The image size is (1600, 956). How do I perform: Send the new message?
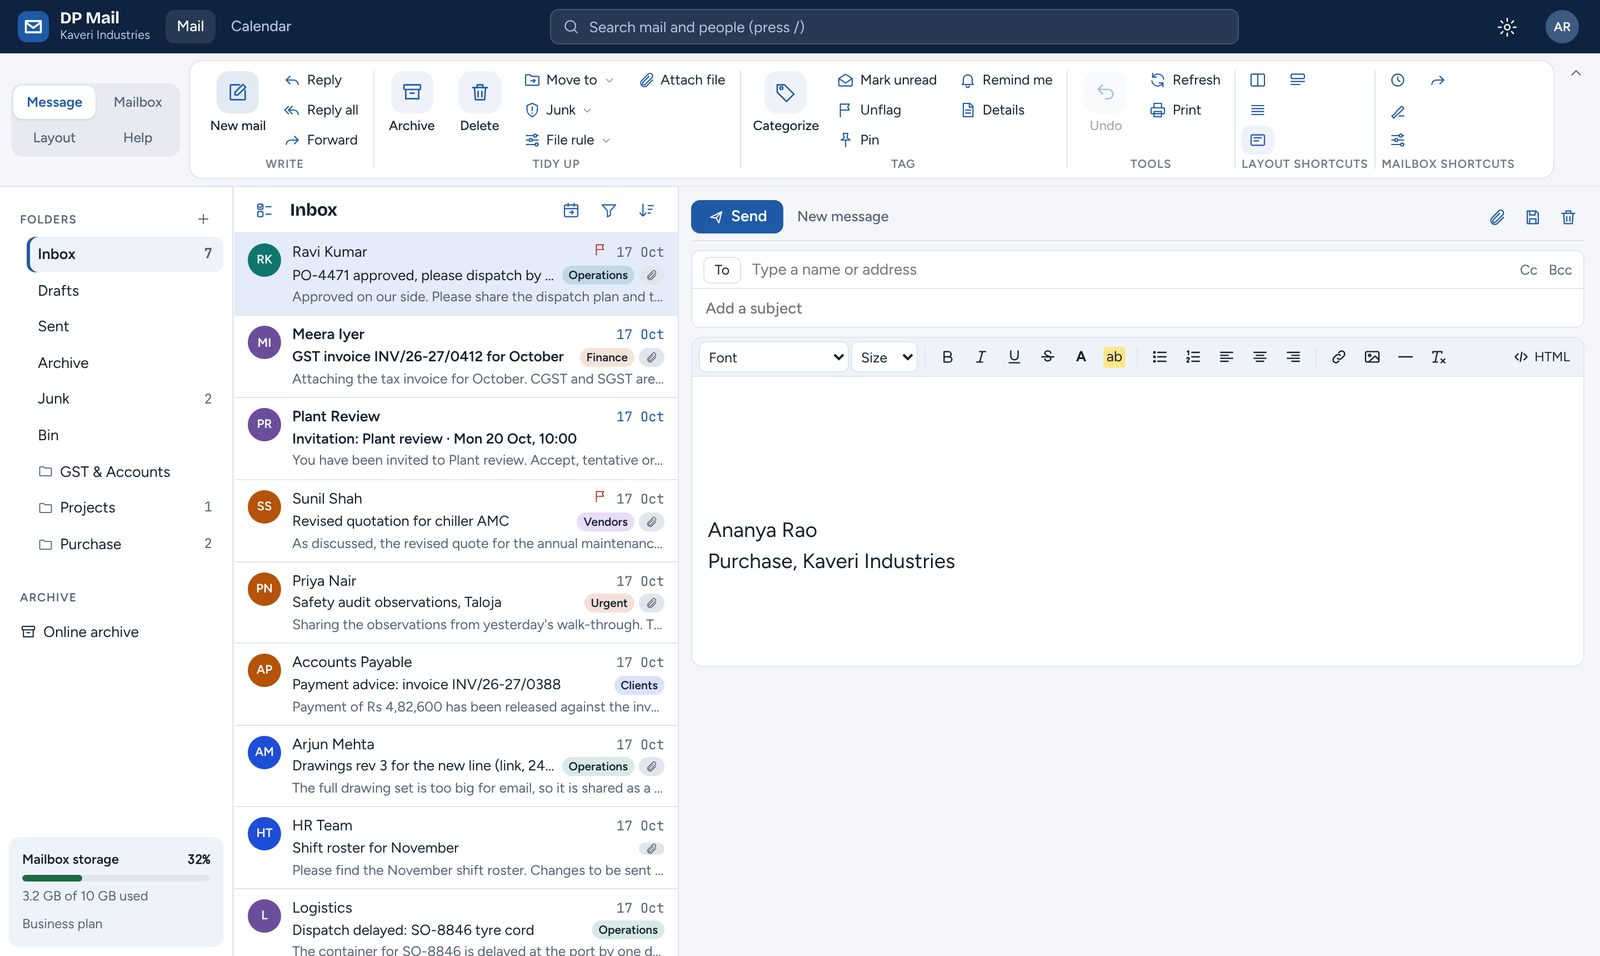[x=737, y=216]
